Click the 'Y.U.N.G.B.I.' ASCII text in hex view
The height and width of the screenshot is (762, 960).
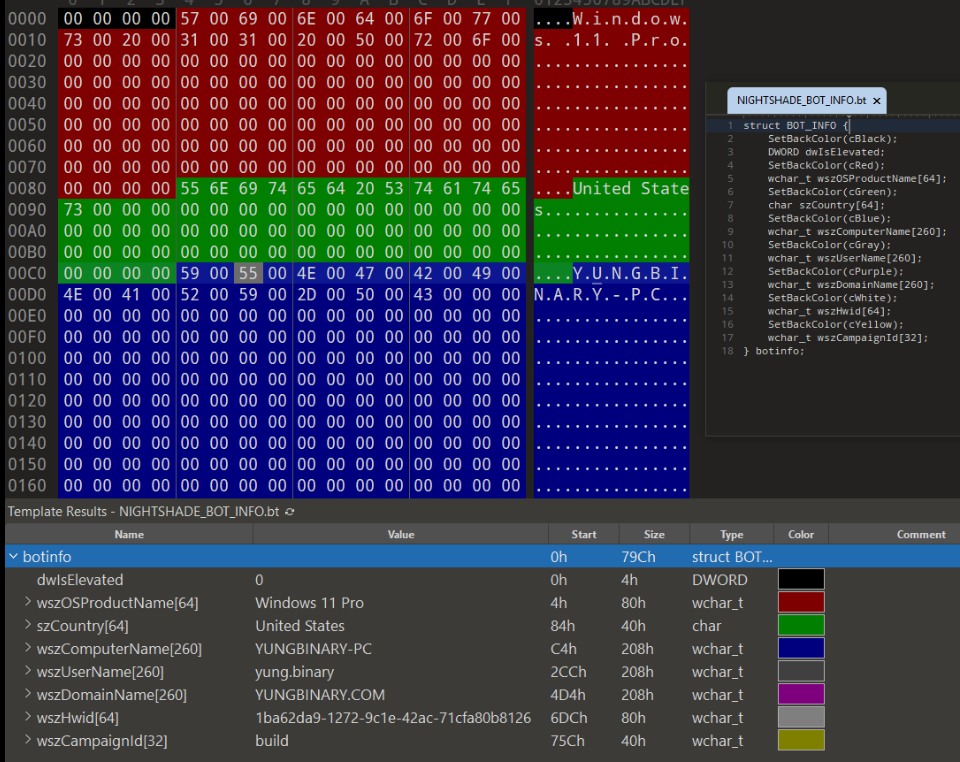coord(631,273)
